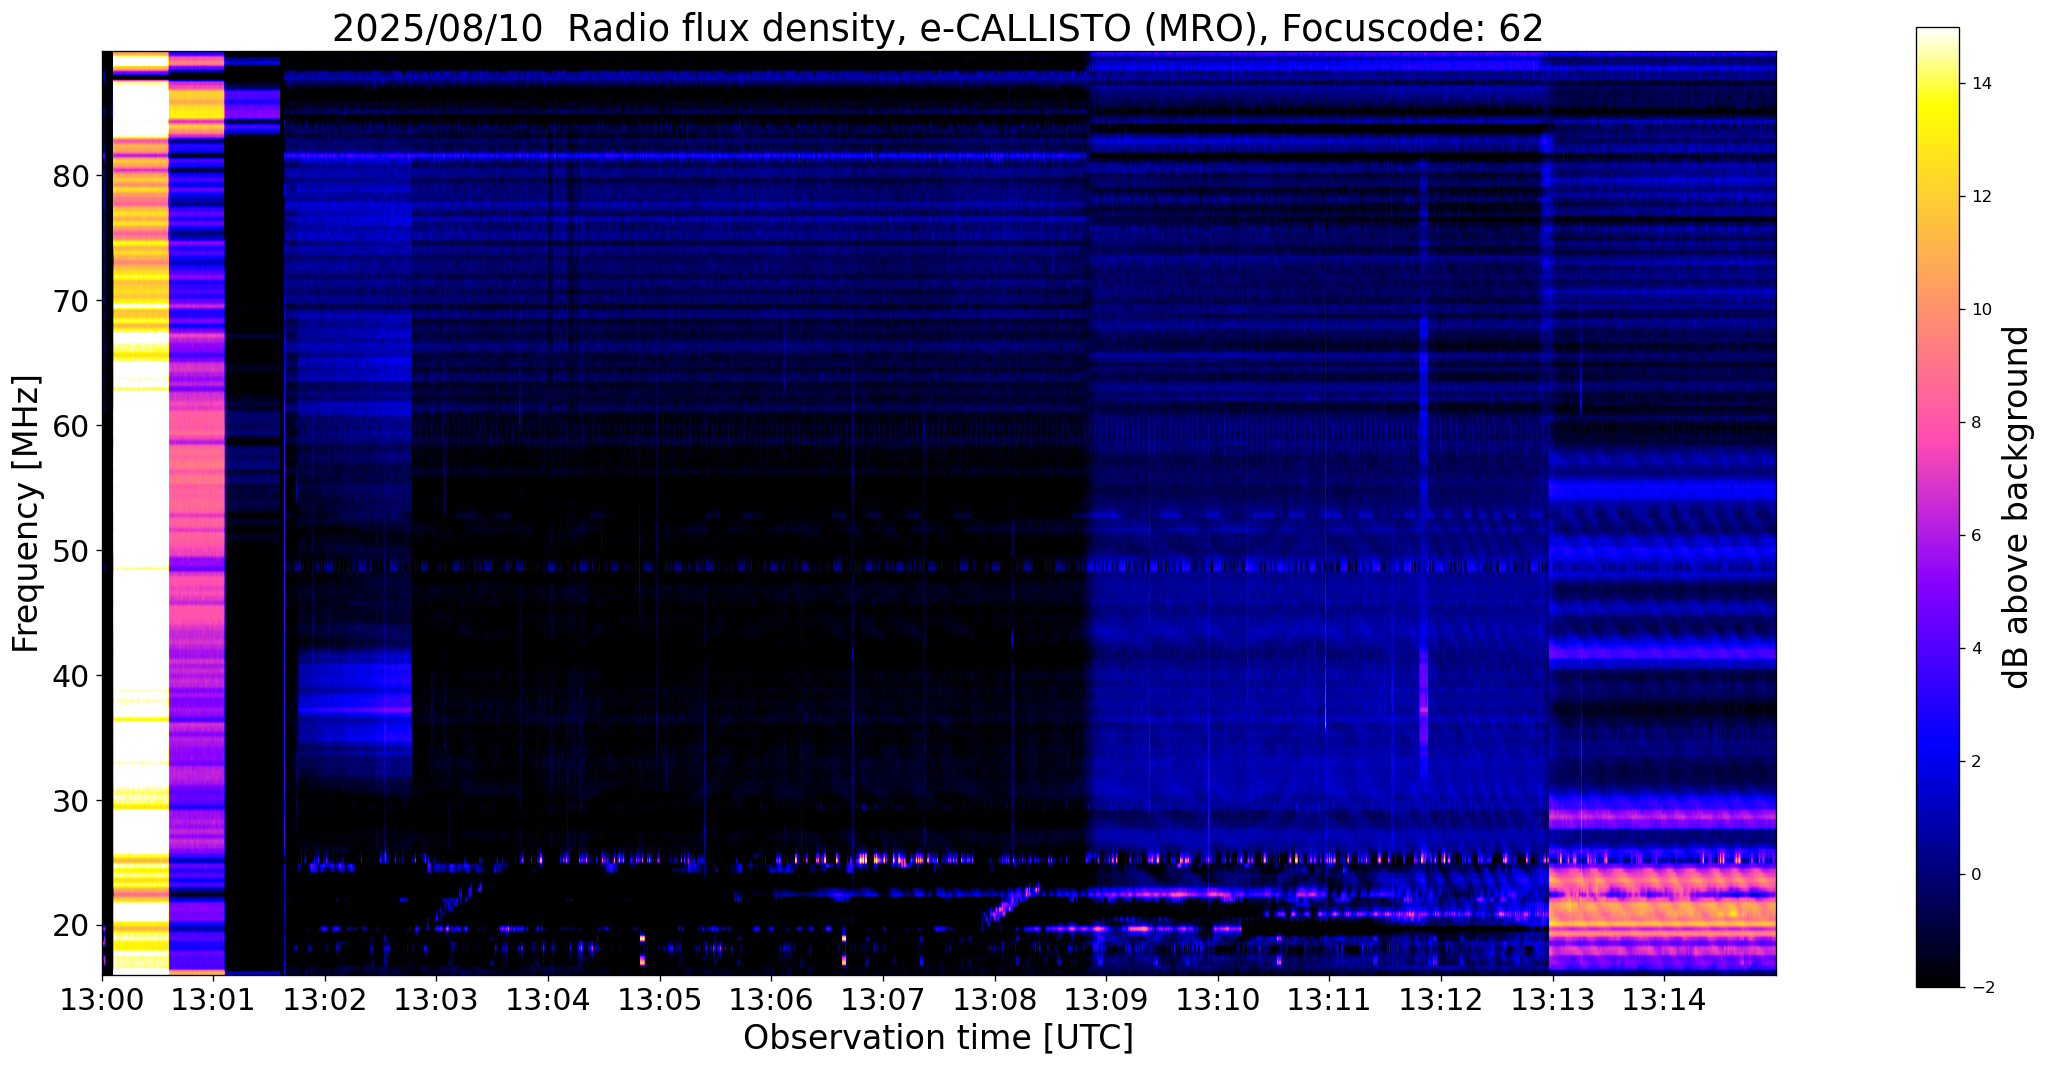Click the 13:13 time tick label
This screenshot has width=2047, height=1067.
[1552, 1000]
